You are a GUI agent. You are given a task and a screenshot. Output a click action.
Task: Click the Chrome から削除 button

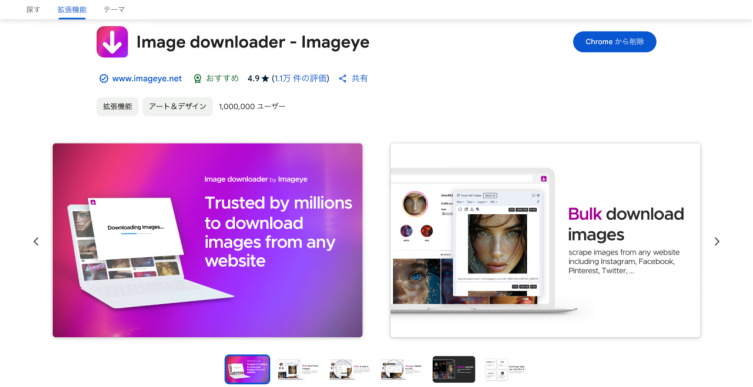614,42
